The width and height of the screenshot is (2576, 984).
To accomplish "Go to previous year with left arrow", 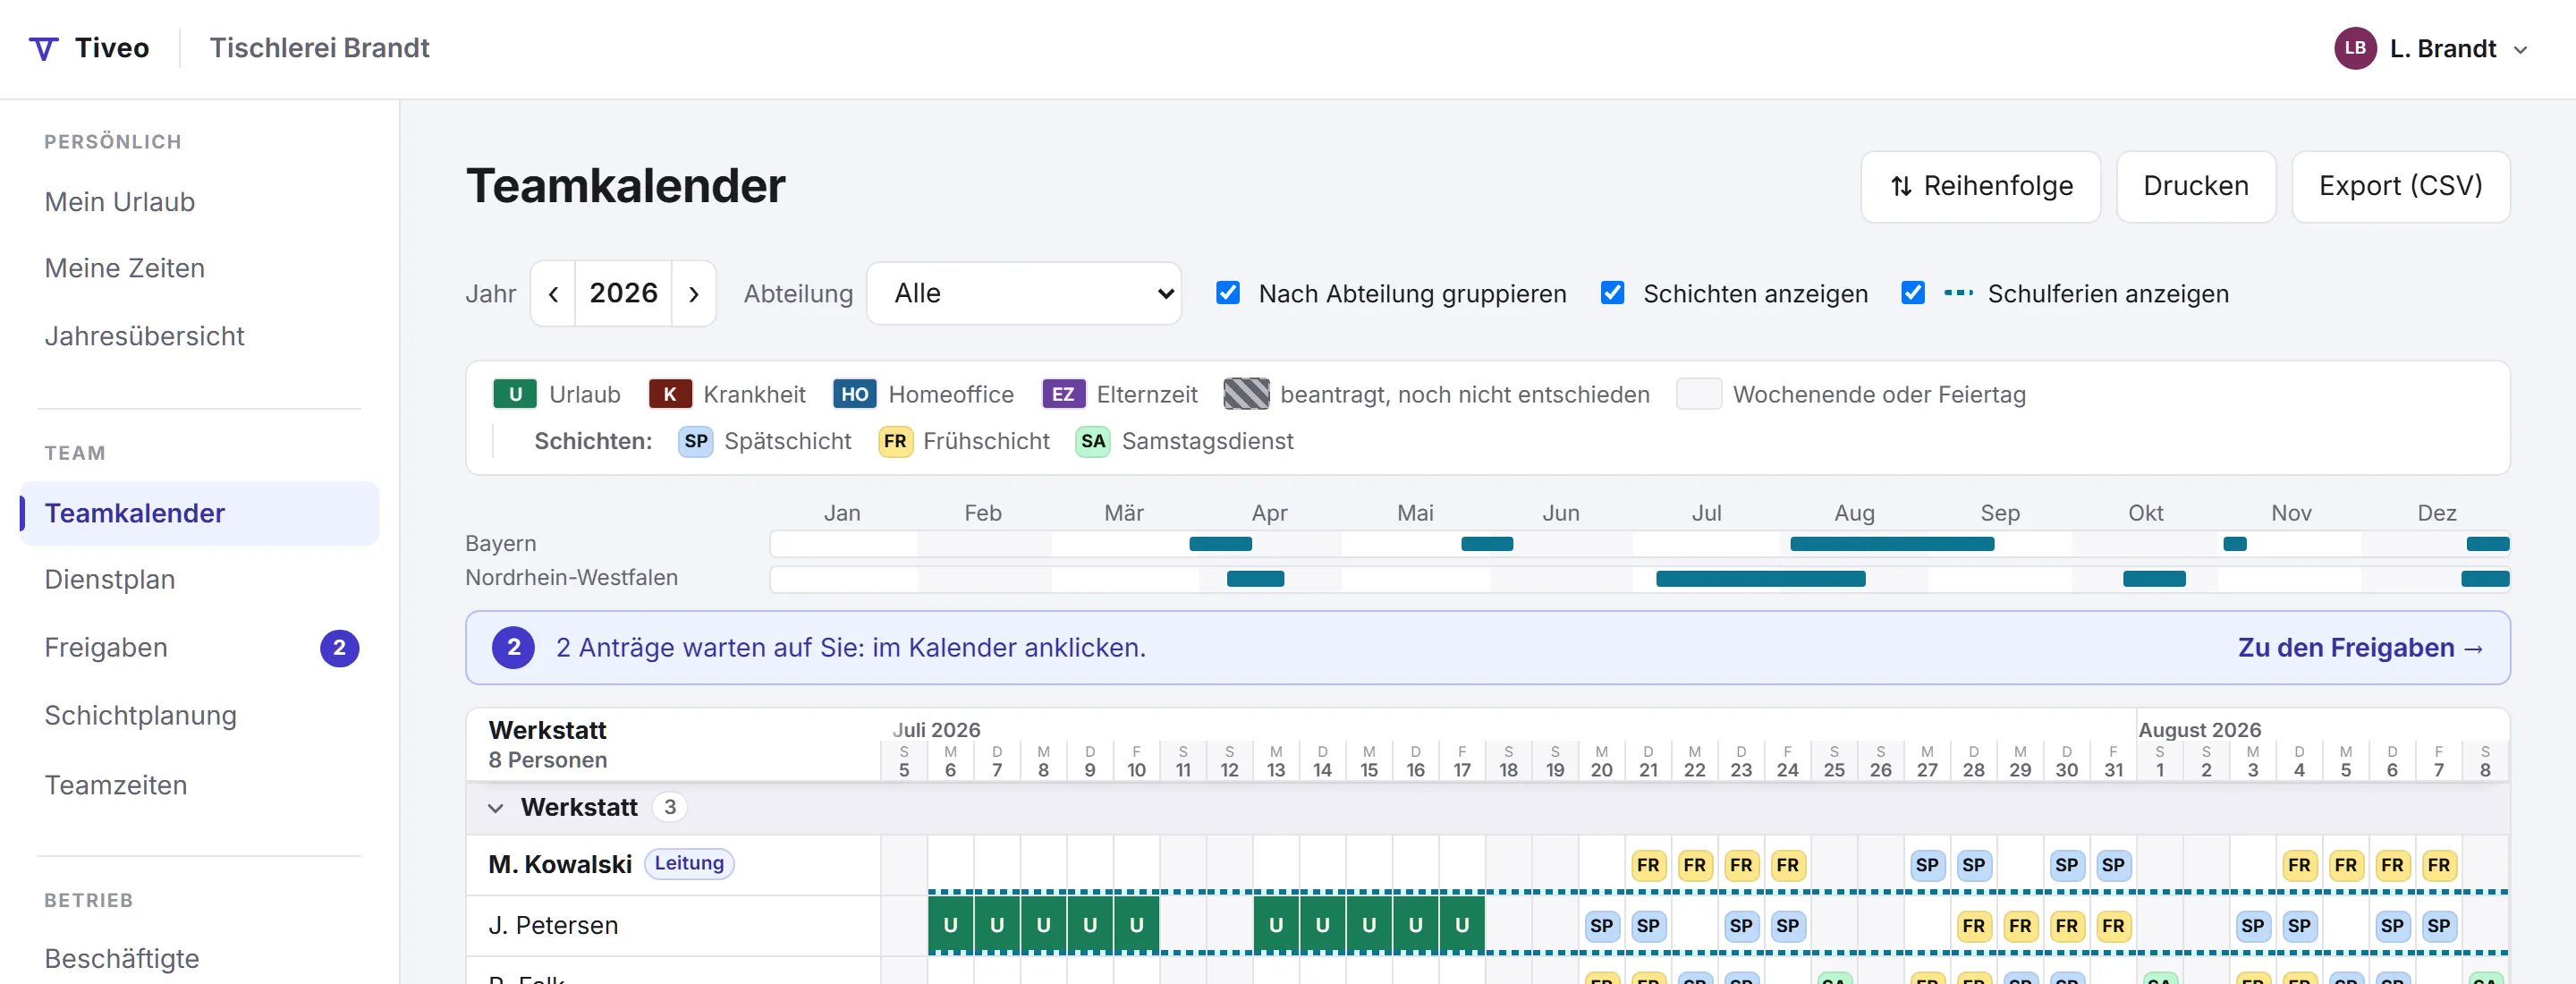I will 553,294.
